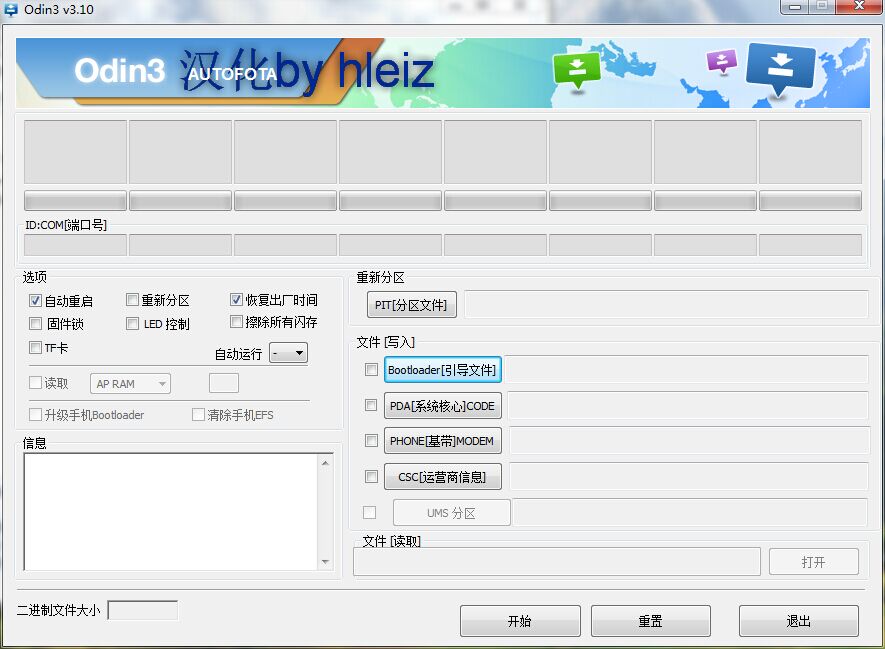Minimize the Odin3 window
The height and width of the screenshot is (649, 885).
point(795,7)
